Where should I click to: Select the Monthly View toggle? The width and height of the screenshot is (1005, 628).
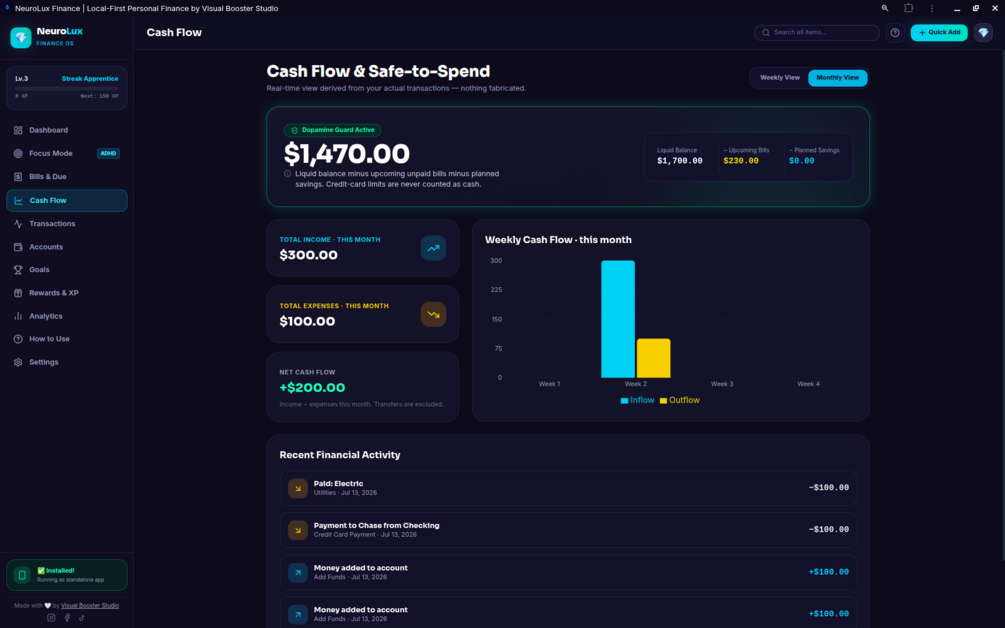(837, 78)
